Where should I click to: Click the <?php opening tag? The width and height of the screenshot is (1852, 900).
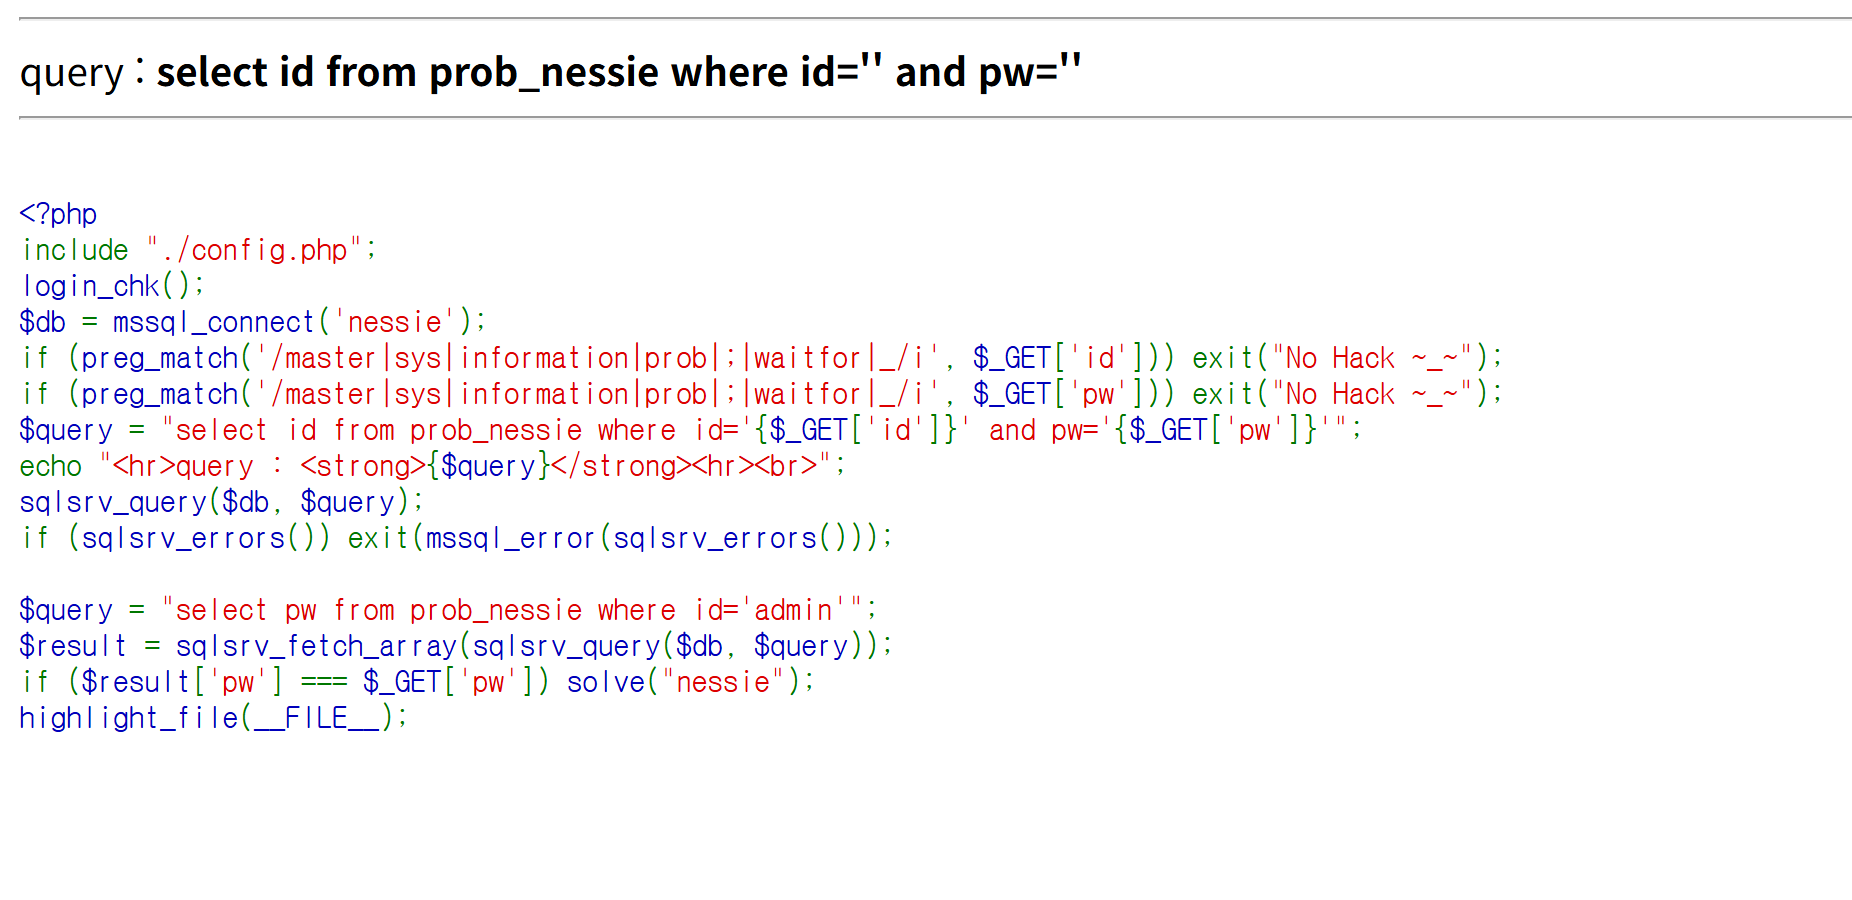click(x=58, y=214)
